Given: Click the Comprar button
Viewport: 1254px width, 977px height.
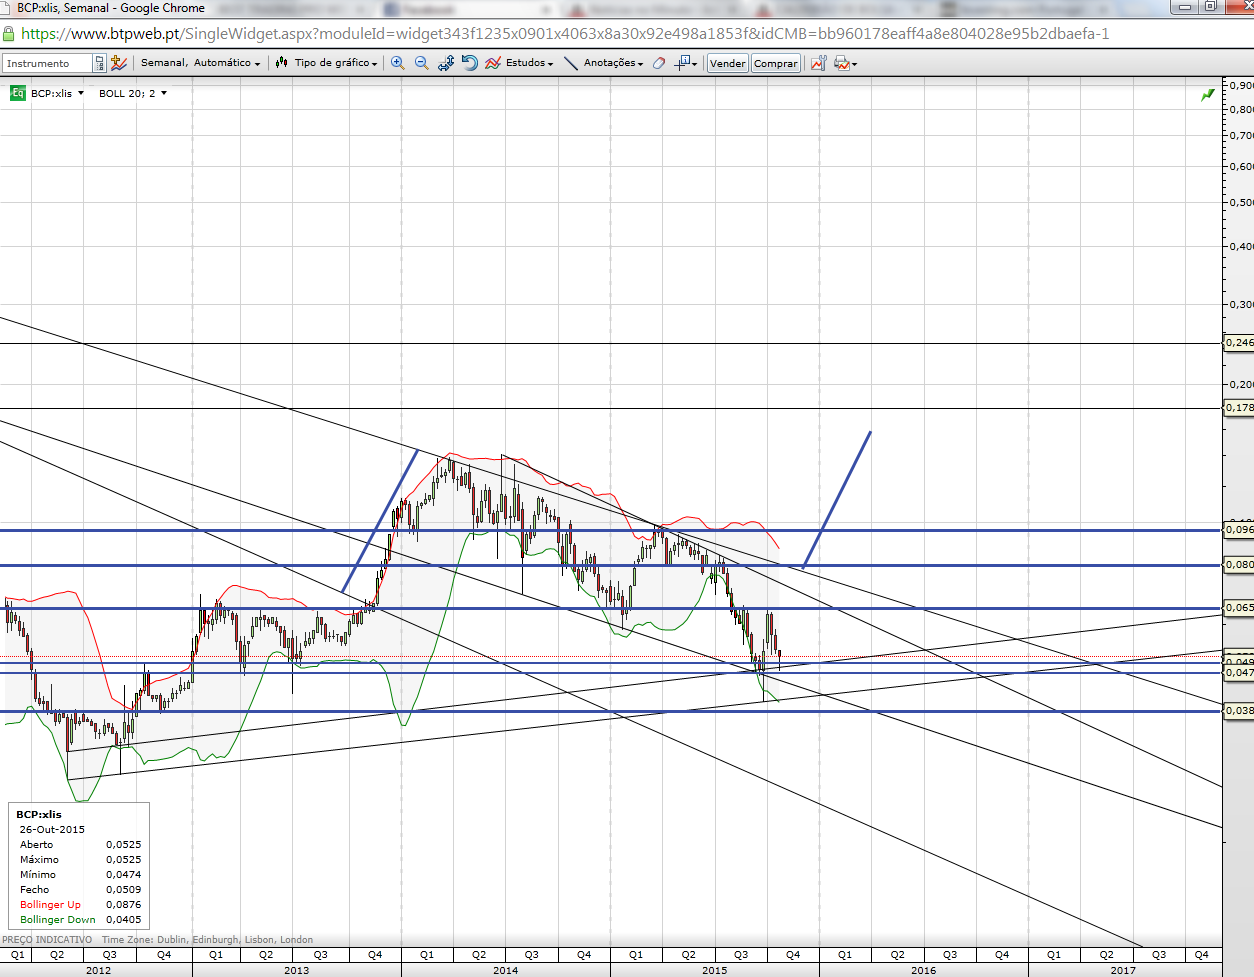Looking at the screenshot, I should coord(776,63).
